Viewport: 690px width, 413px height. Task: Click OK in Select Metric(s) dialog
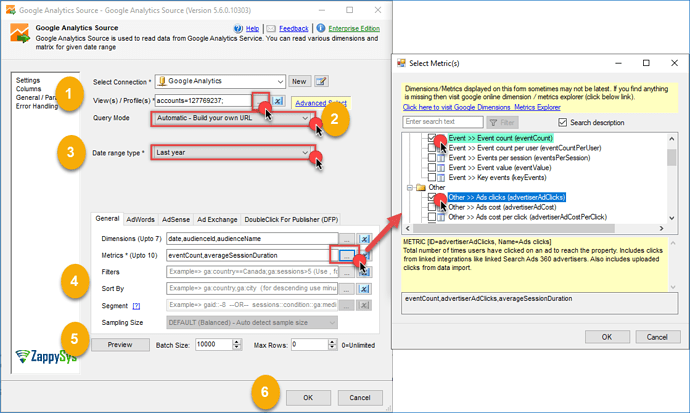[607, 337]
